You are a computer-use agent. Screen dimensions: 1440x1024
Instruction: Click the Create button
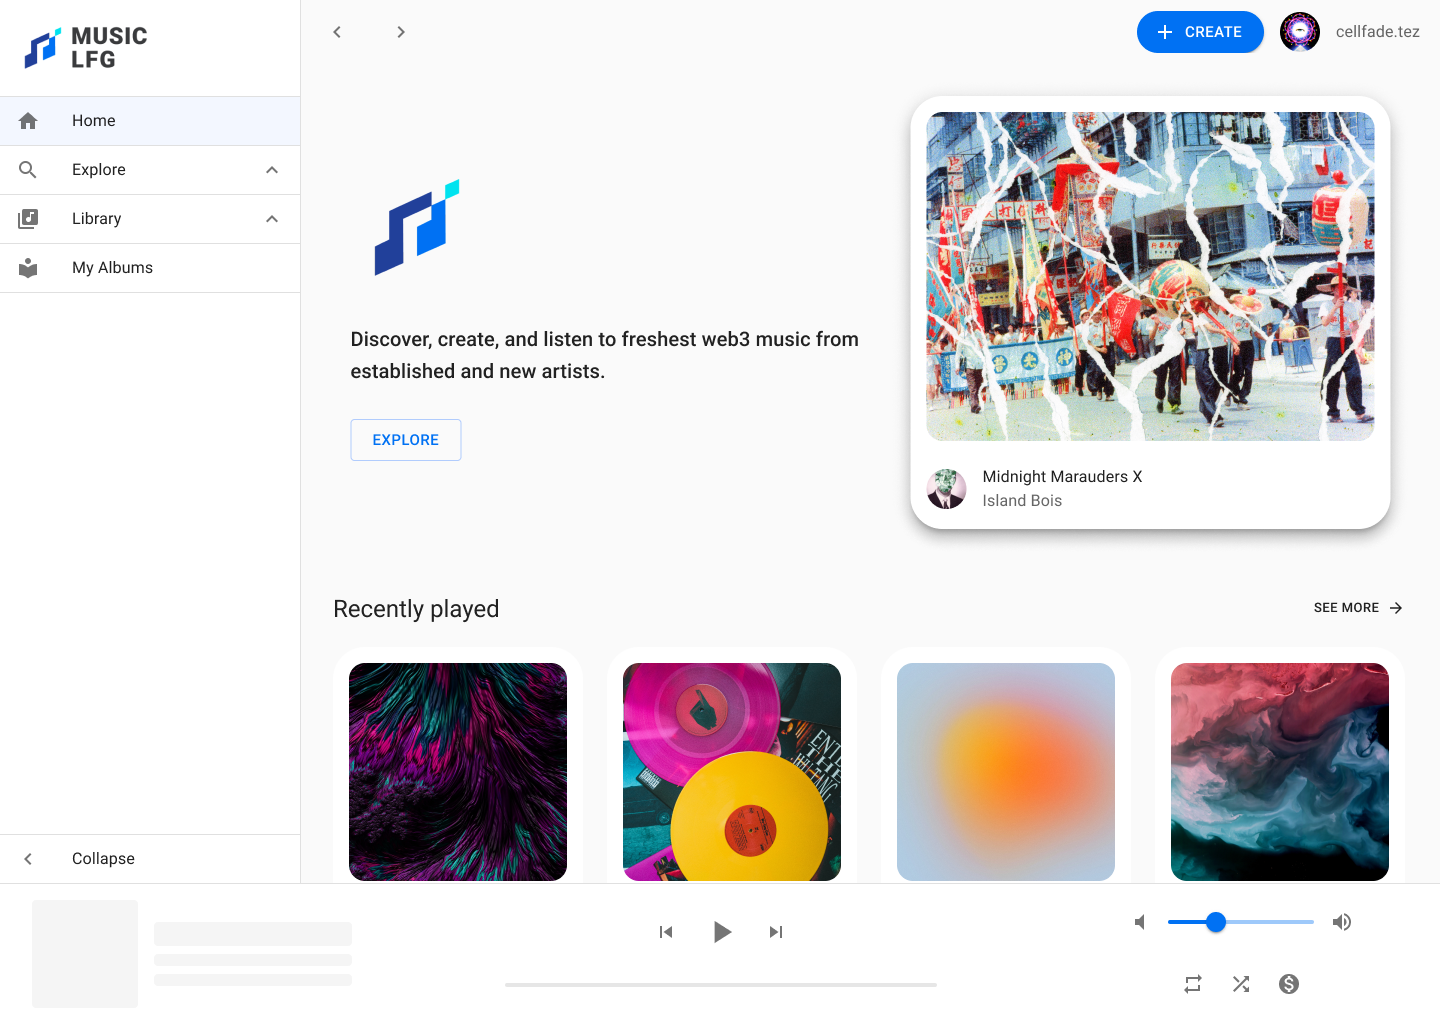tap(1200, 32)
